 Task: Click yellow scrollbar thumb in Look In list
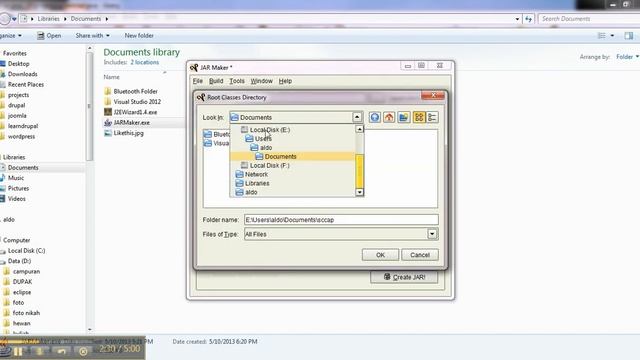pos(359,171)
